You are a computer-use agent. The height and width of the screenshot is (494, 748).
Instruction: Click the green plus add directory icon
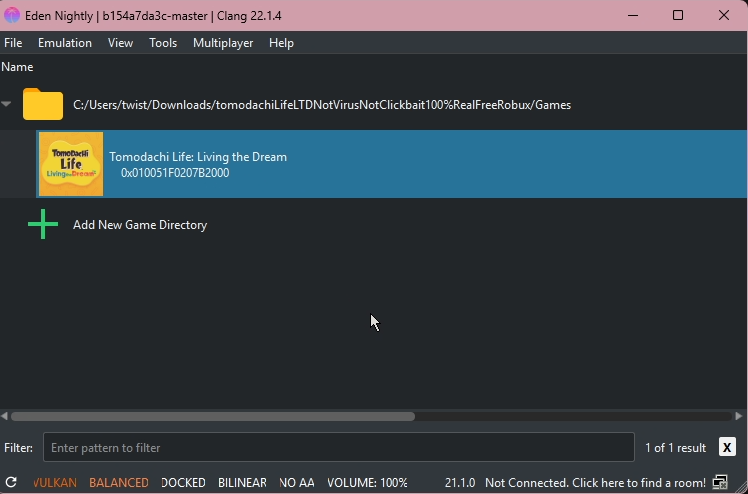tap(43, 224)
